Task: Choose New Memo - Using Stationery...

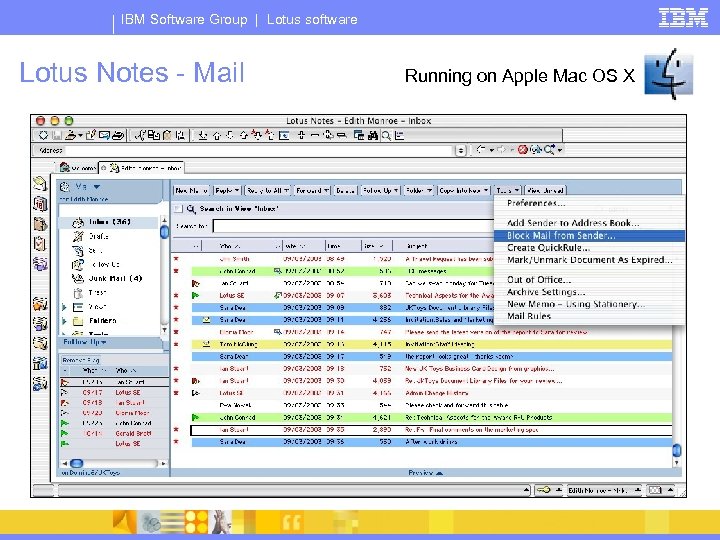Action: coord(576,304)
